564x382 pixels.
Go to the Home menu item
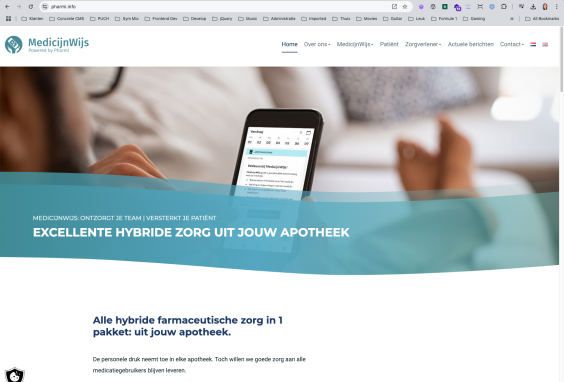(290, 44)
